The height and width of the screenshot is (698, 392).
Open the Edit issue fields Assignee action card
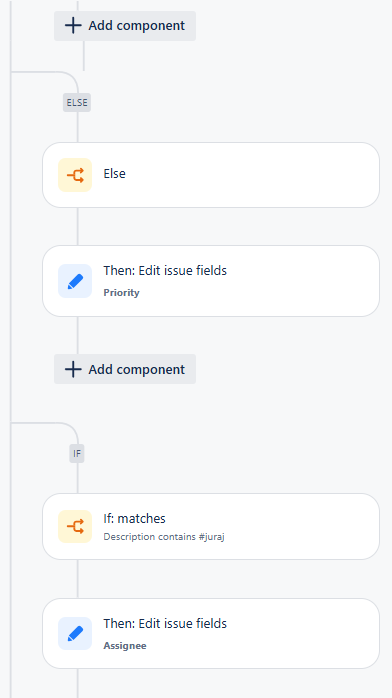click(211, 633)
